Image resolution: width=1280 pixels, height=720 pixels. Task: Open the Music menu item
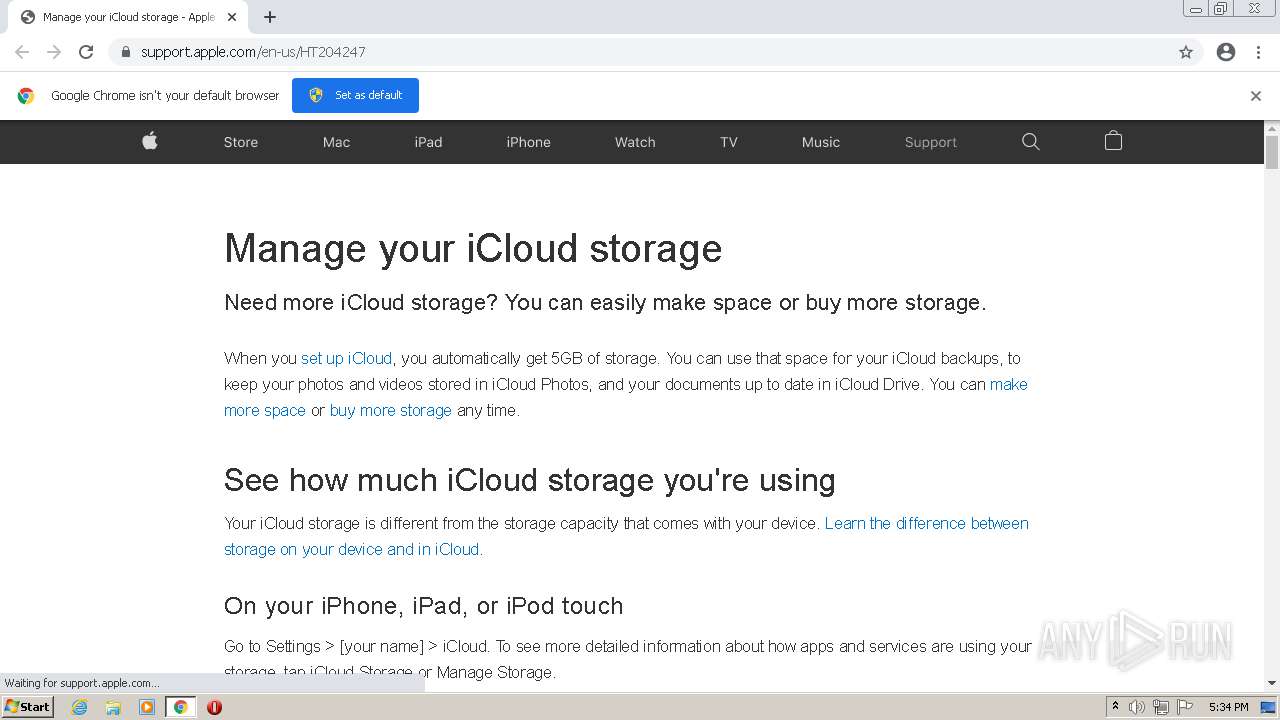pos(821,142)
